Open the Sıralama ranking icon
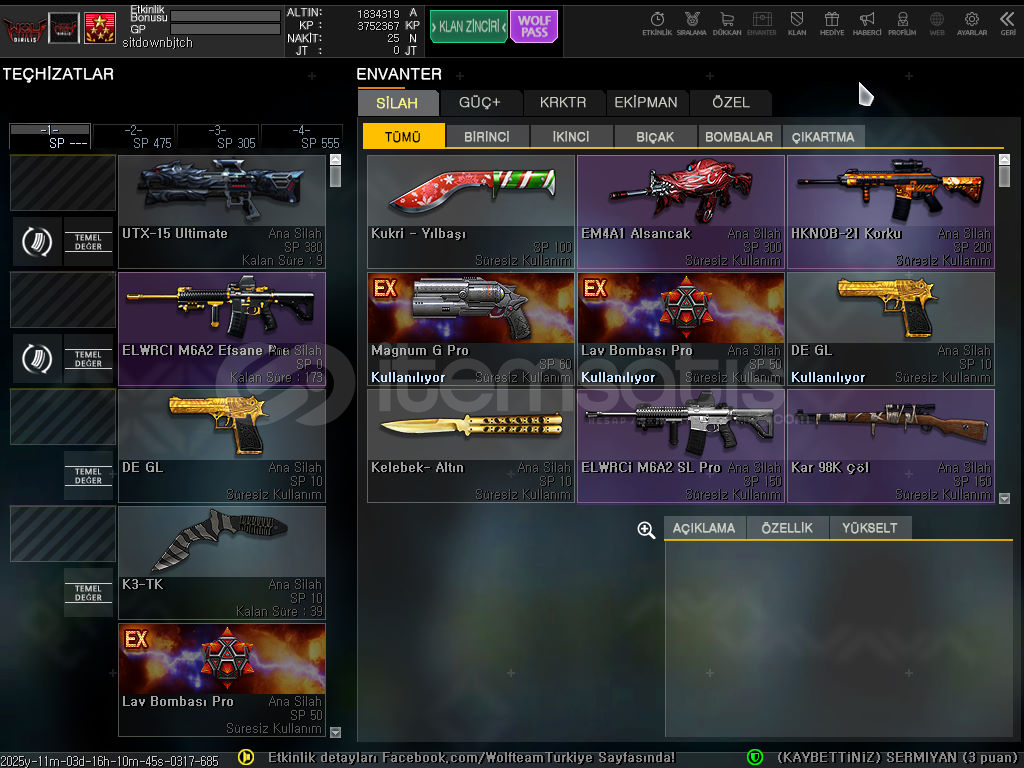 (x=692, y=24)
